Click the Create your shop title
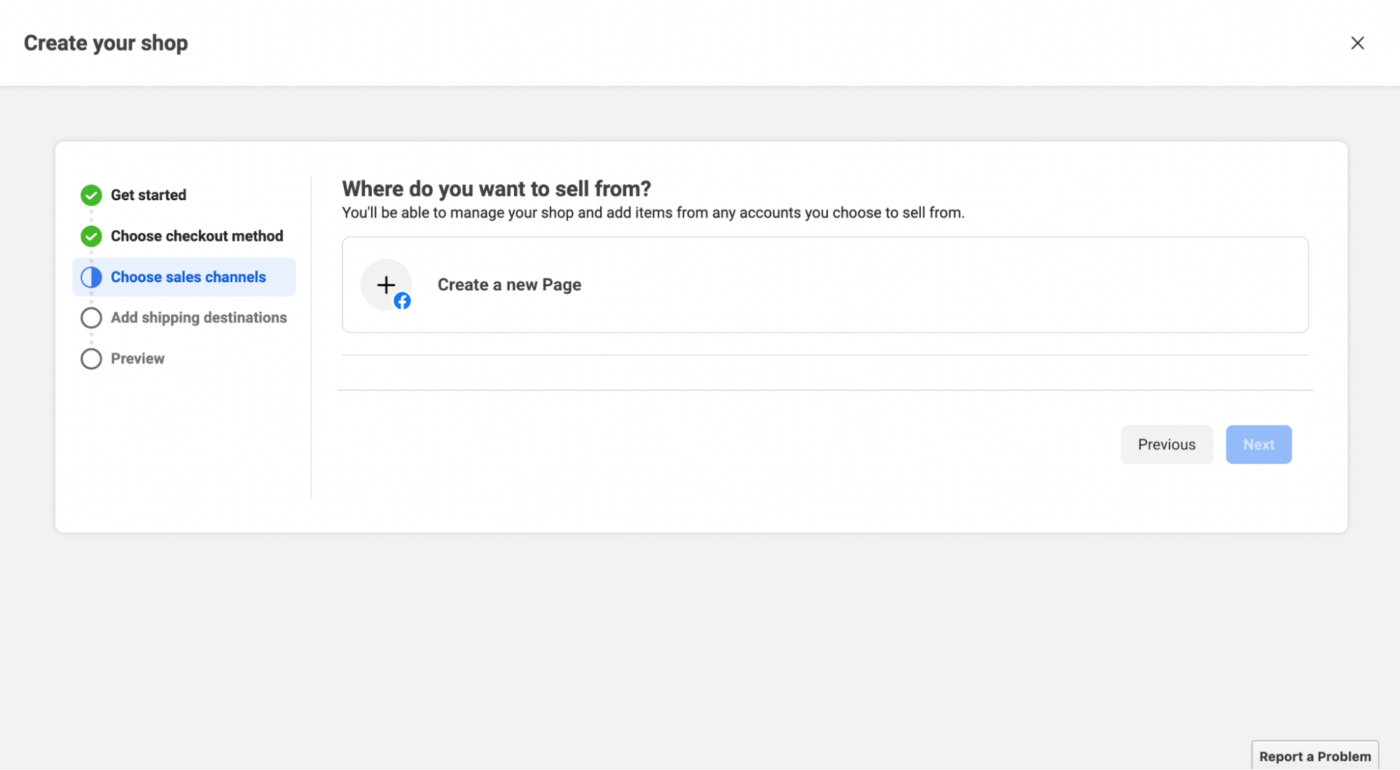 click(x=105, y=42)
